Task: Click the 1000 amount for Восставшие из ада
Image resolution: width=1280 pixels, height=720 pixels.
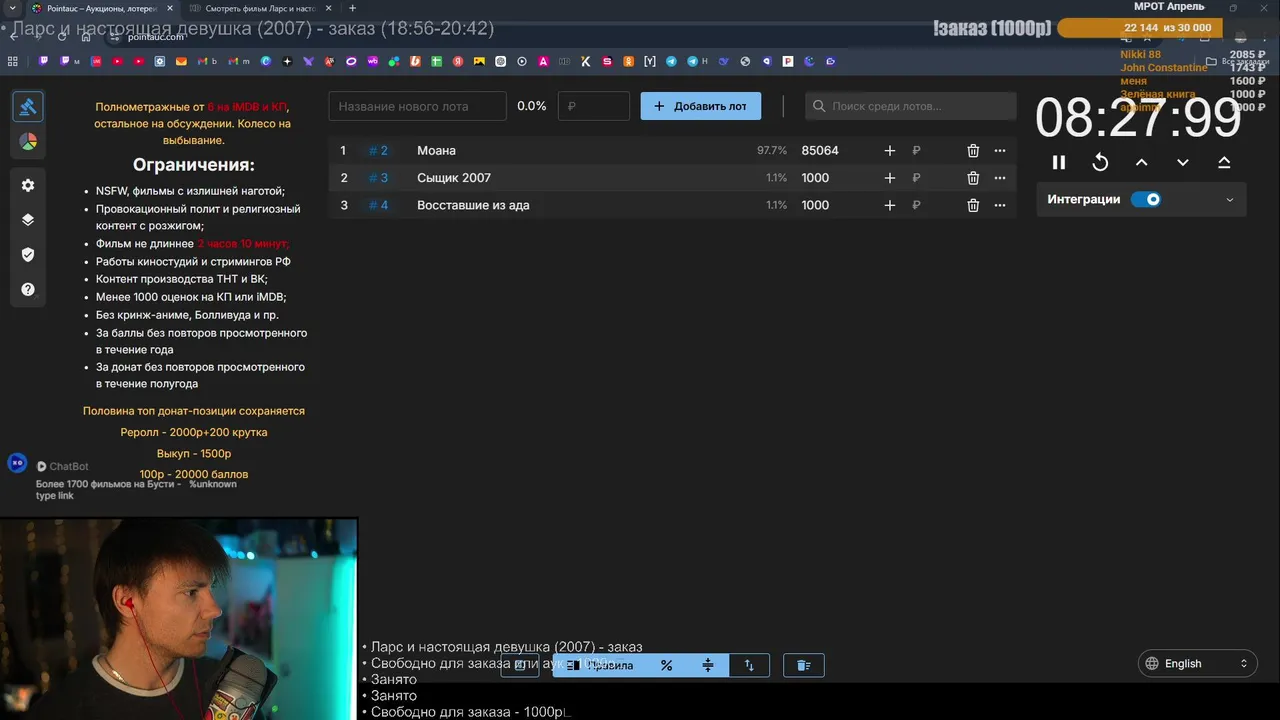Action: tap(815, 205)
